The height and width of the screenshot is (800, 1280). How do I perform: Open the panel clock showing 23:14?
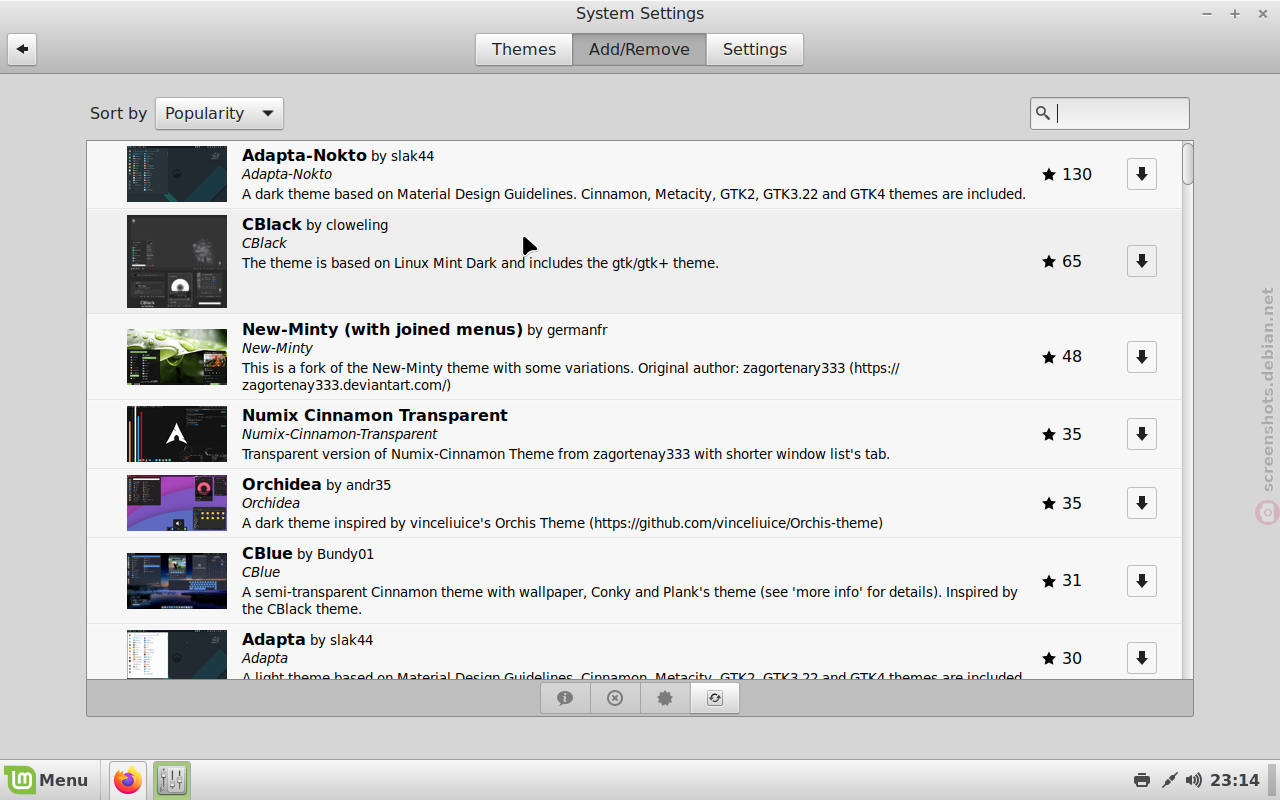point(1235,780)
